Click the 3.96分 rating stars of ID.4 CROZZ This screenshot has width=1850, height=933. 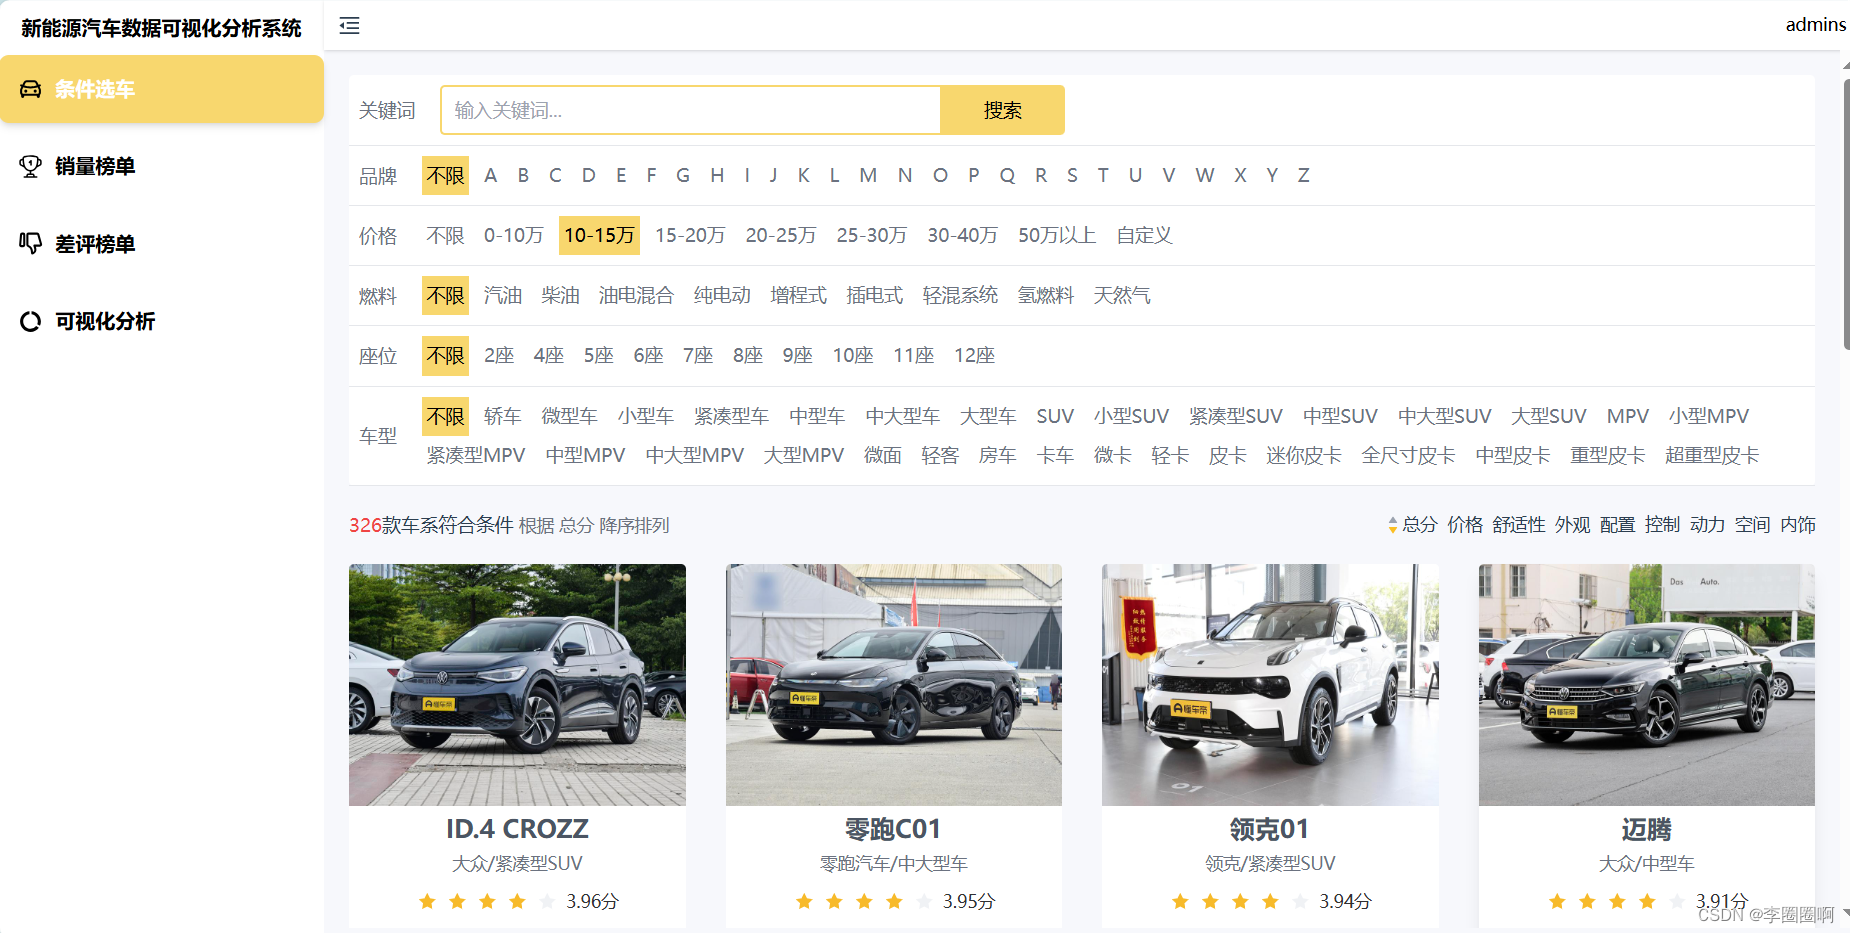pyautogui.click(x=487, y=902)
